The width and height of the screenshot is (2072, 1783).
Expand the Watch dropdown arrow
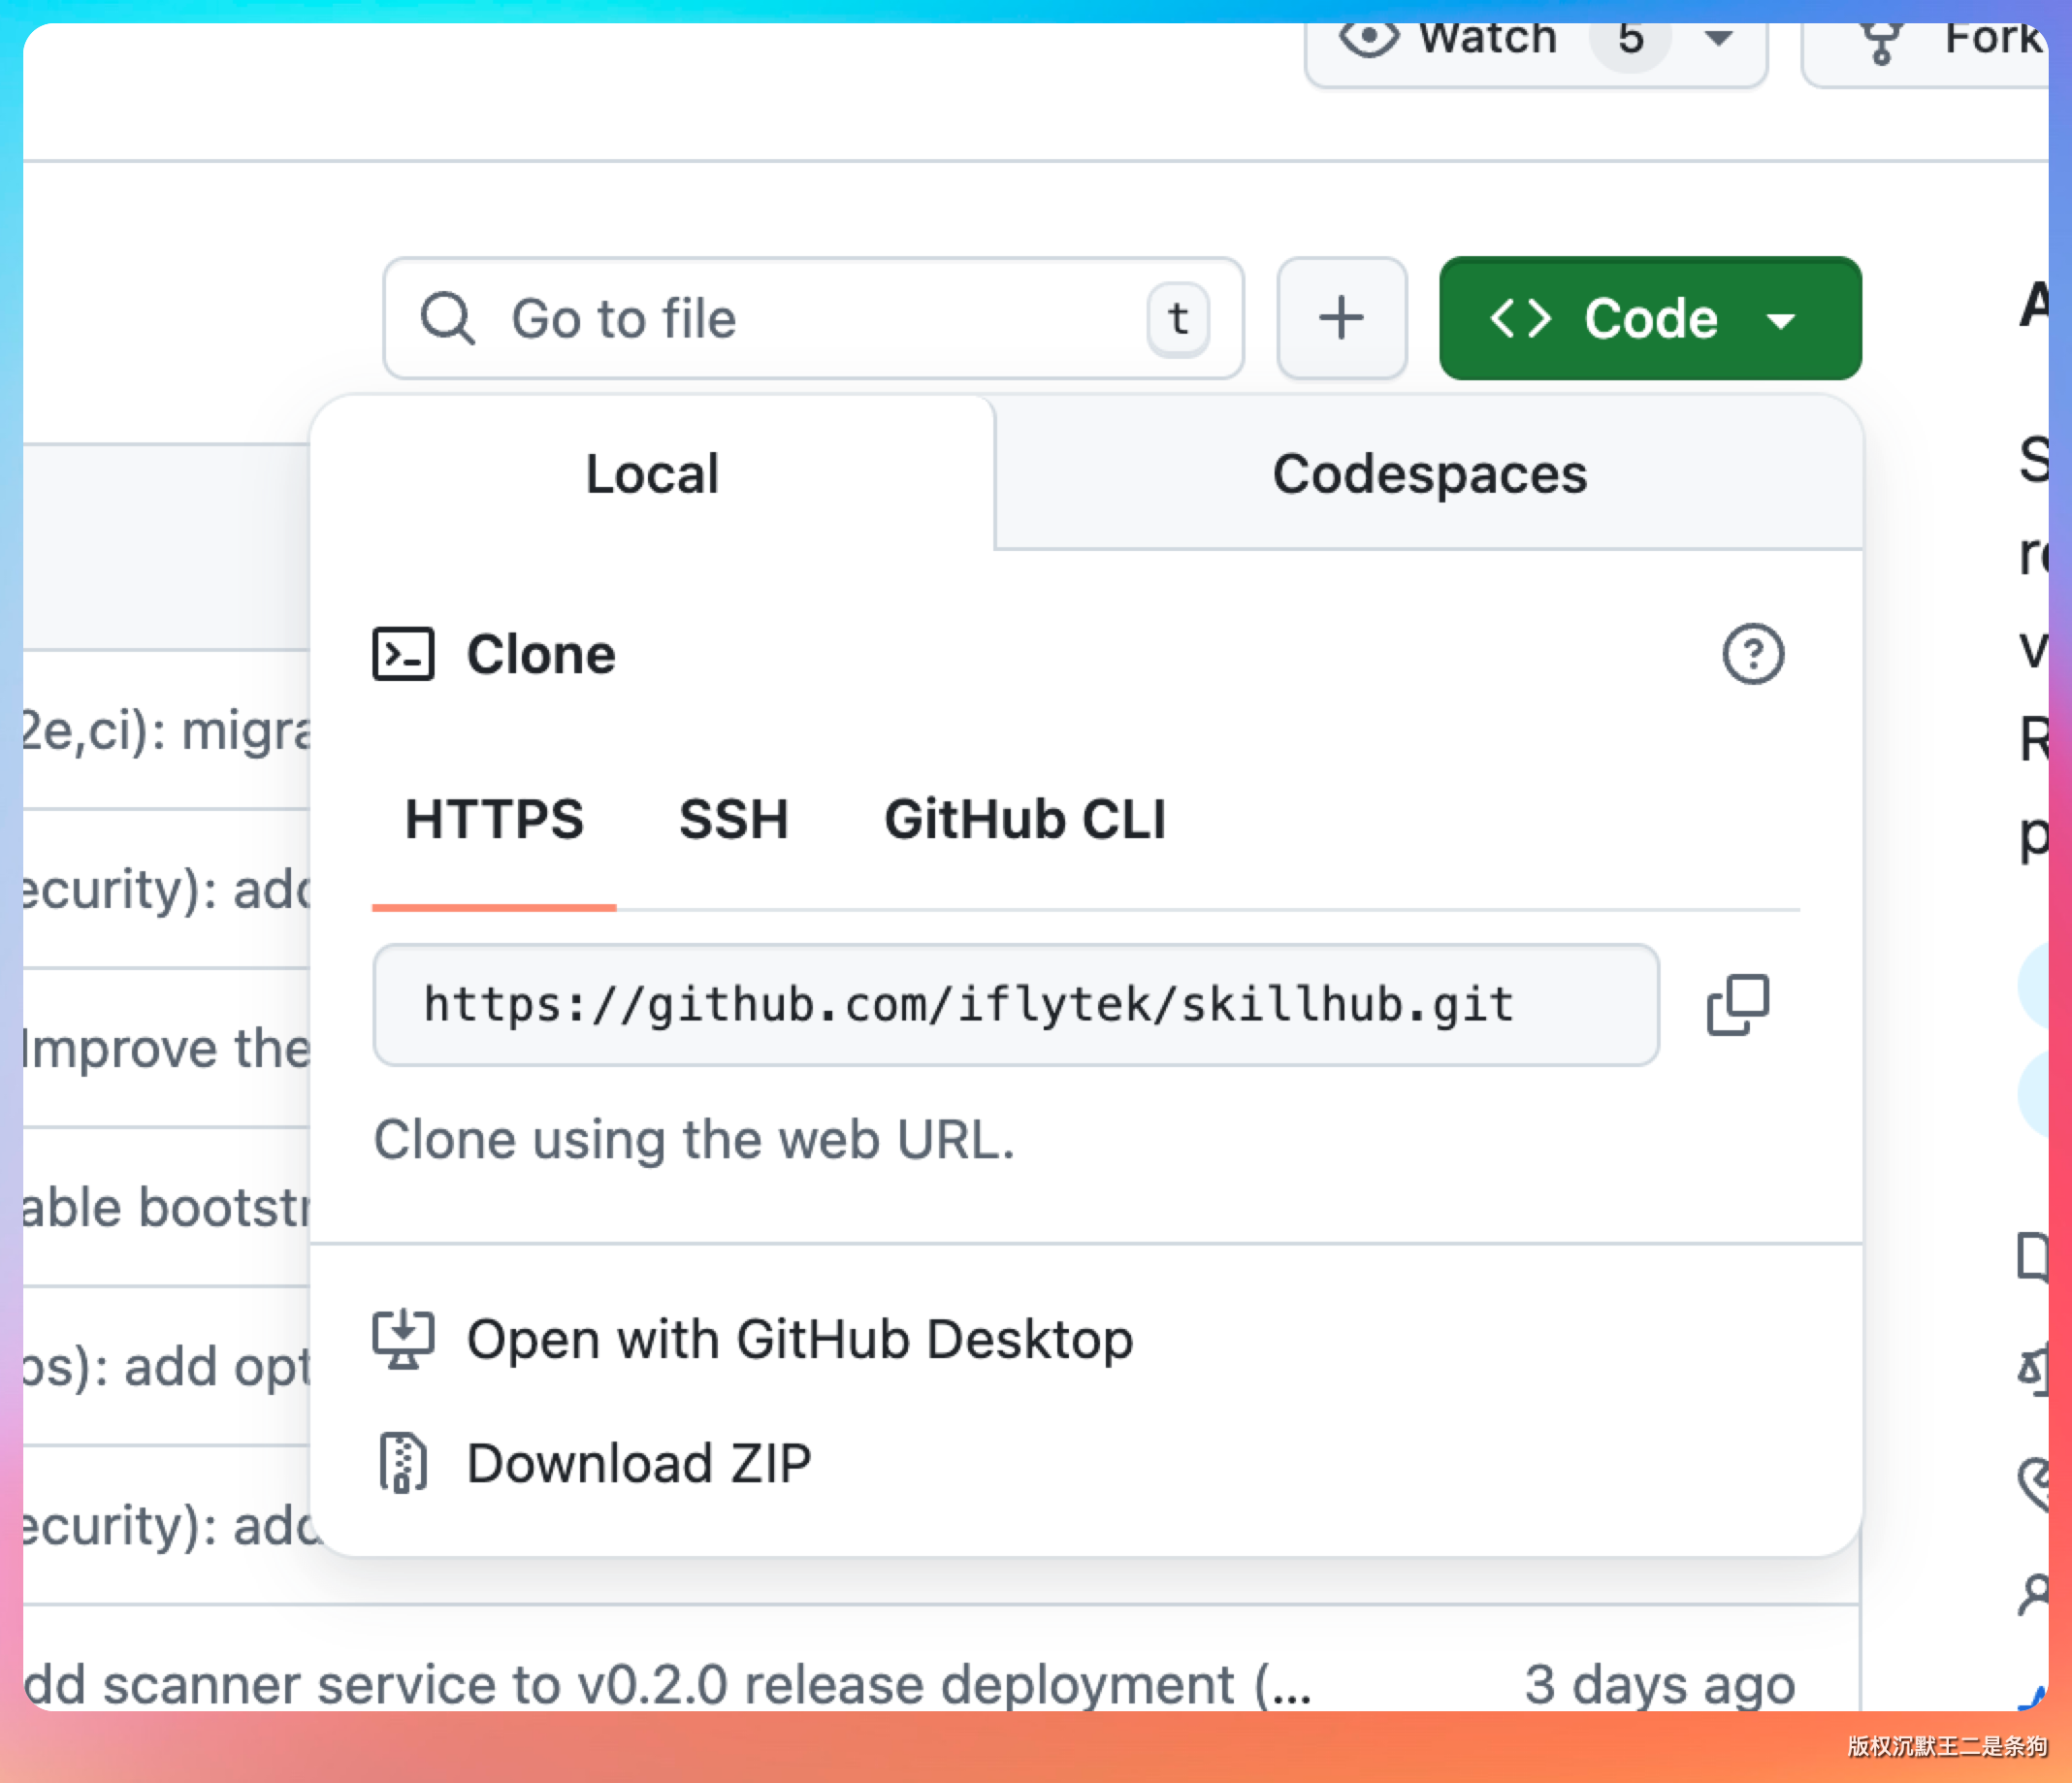coord(1718,38)
